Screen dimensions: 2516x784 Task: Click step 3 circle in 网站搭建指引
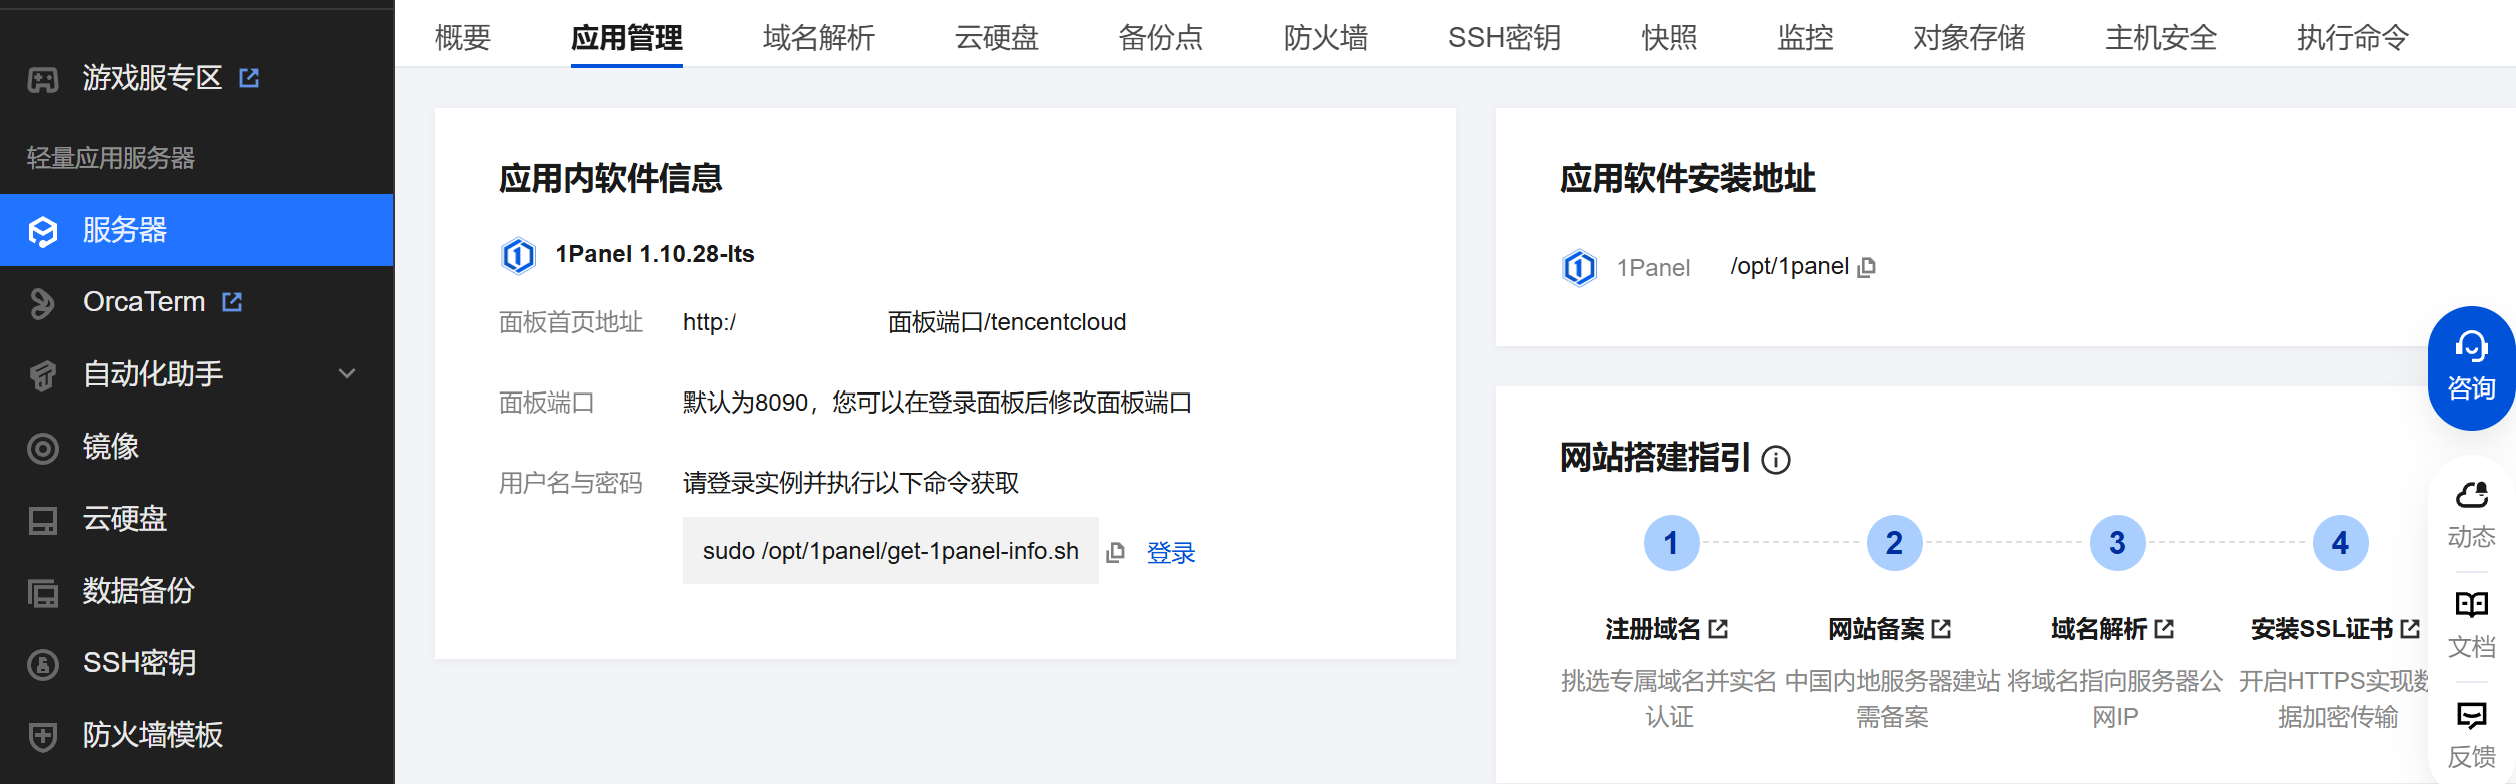tap(2117, 543)
